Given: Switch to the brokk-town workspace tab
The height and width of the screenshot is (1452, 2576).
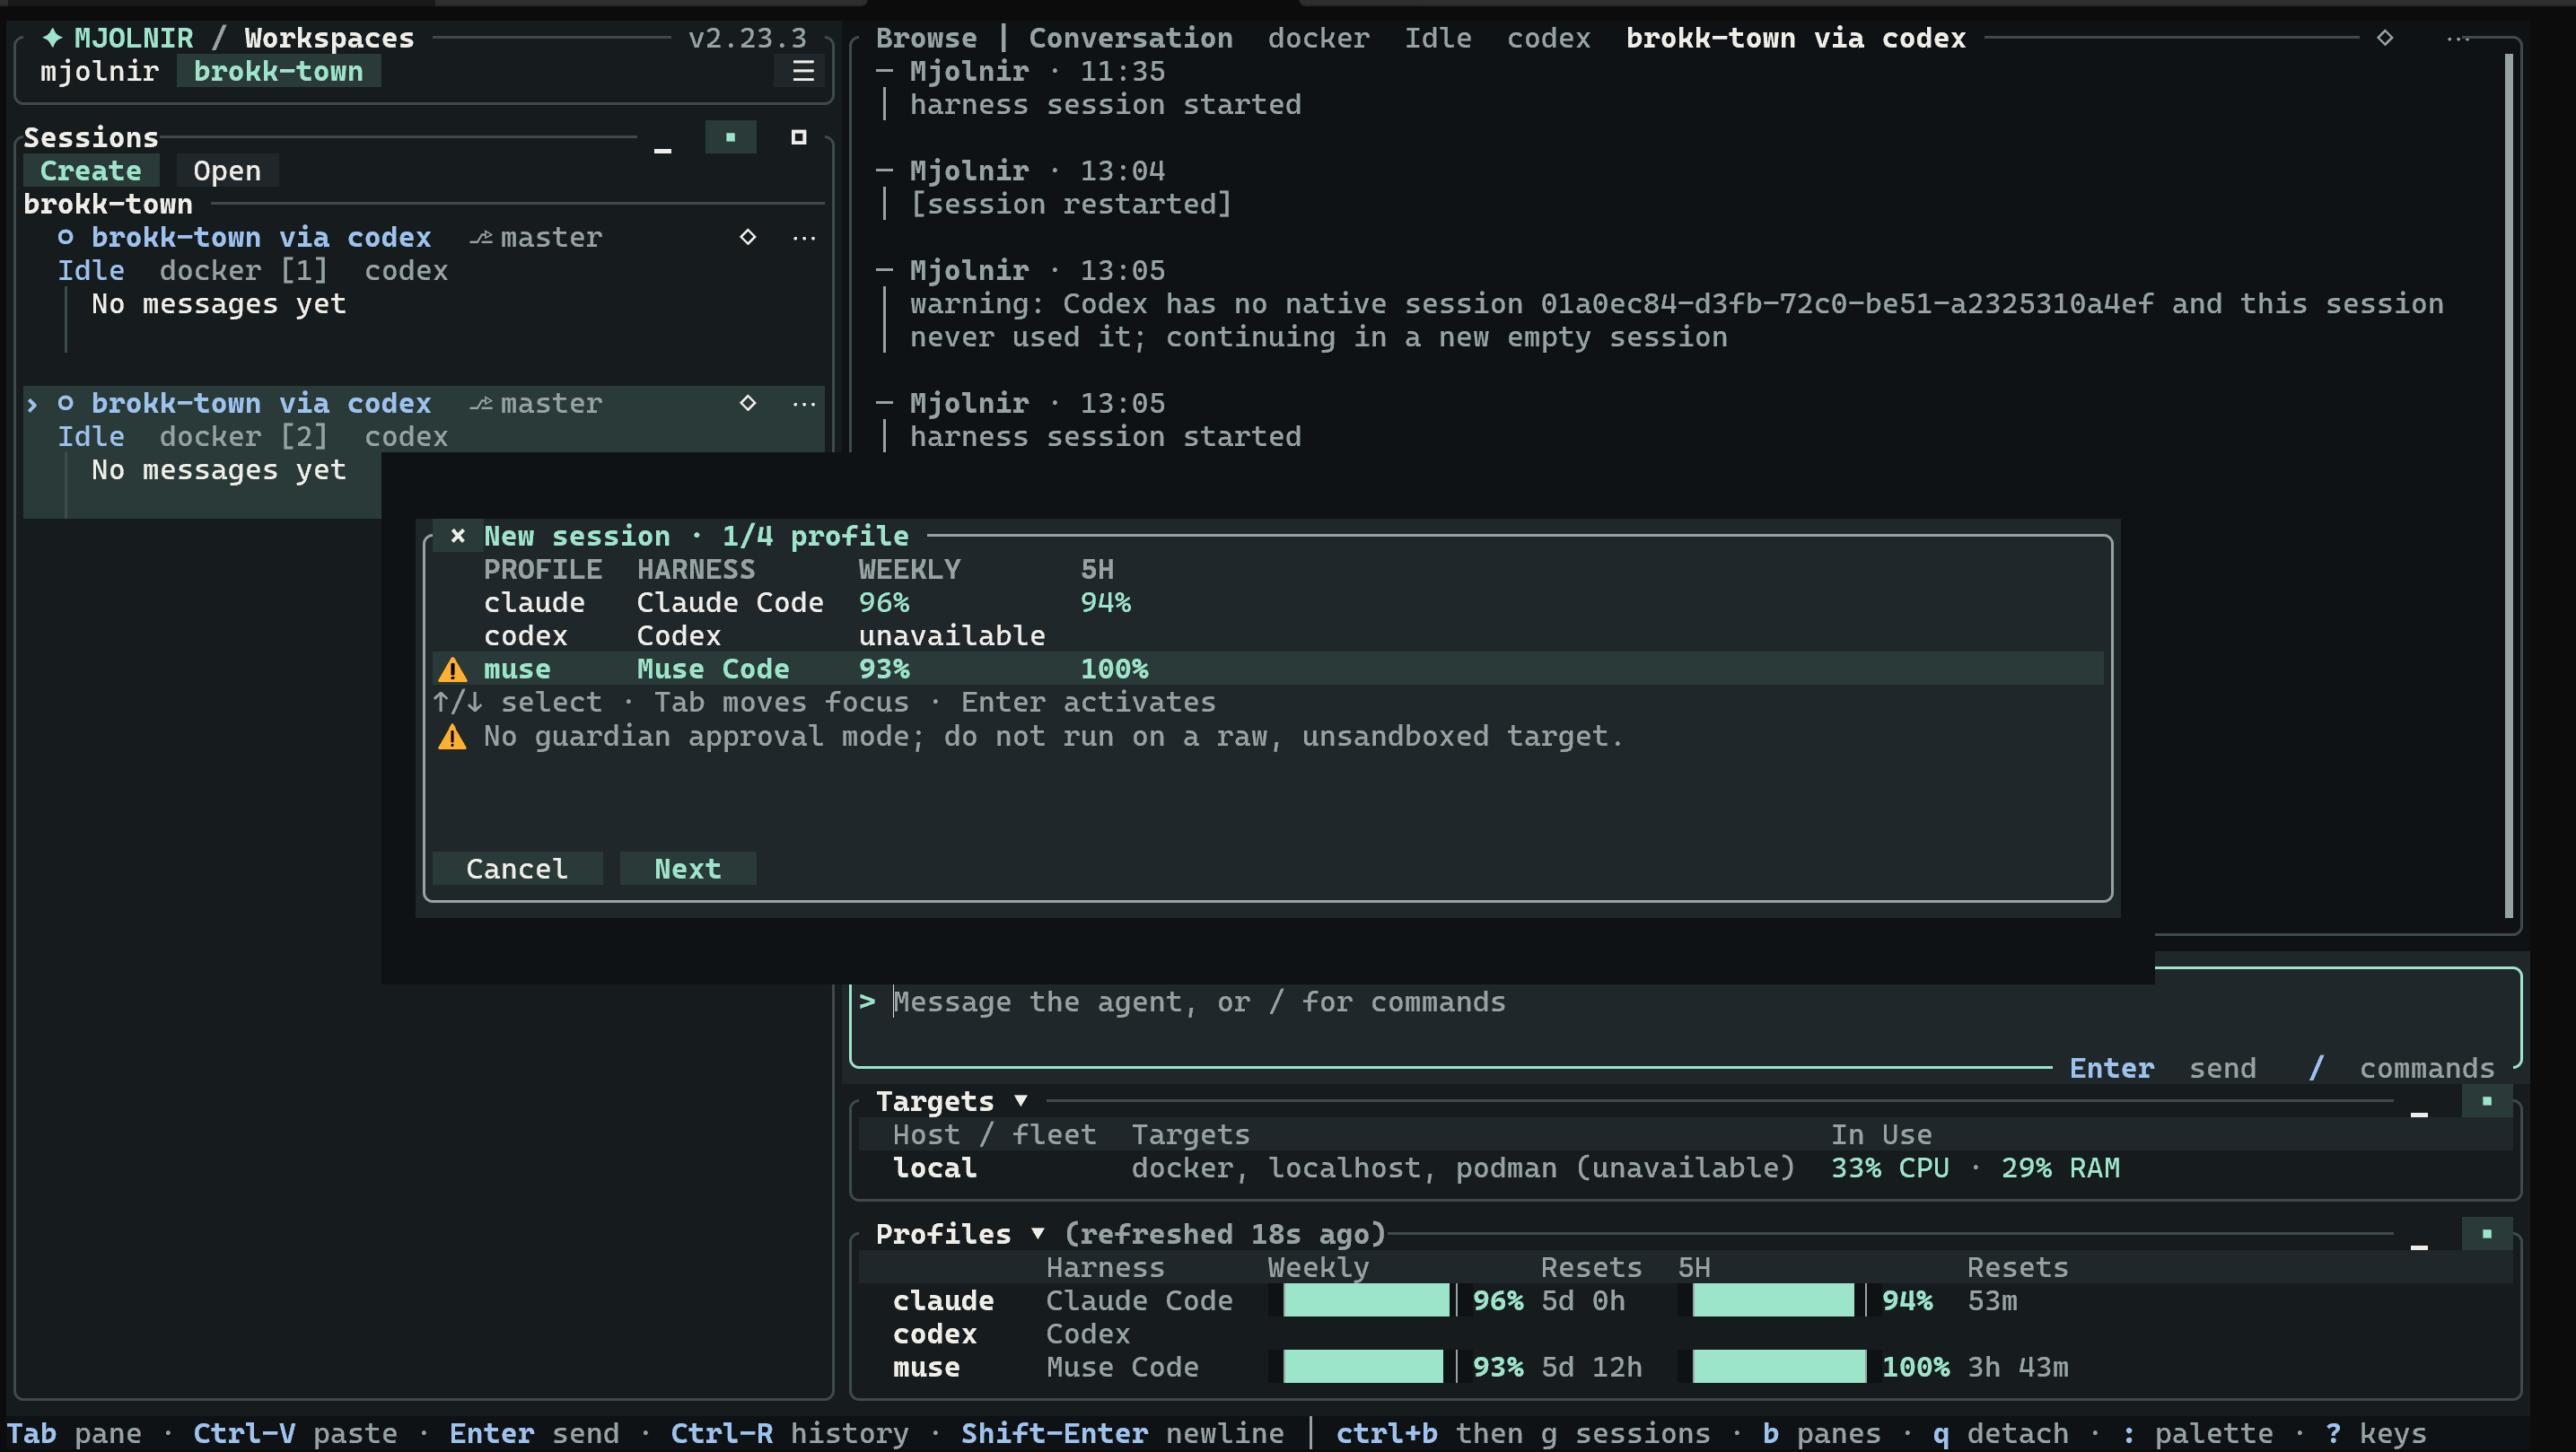Looking at the screenshot, I should [278, 71].
